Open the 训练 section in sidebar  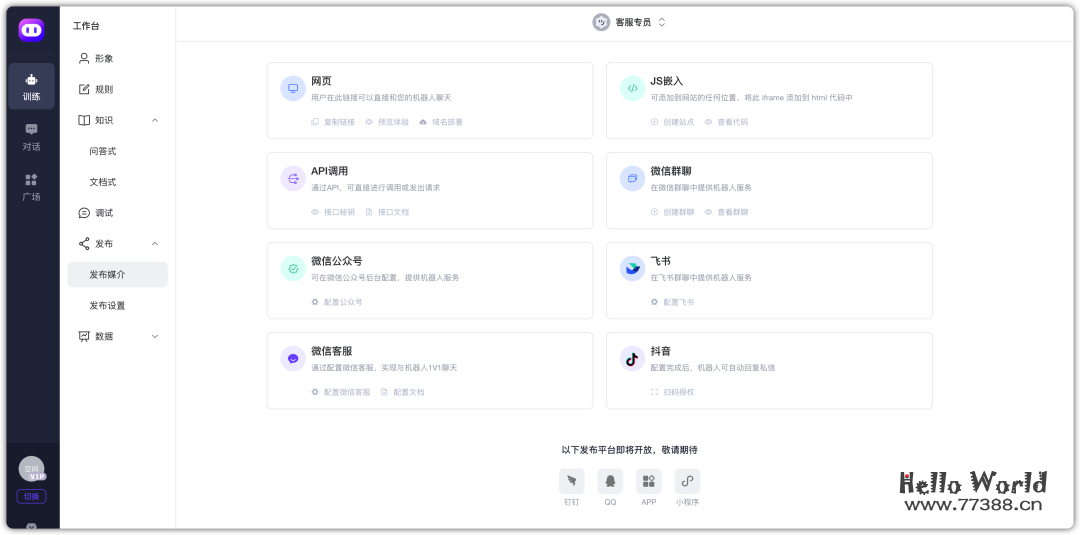[x=32, y=87]
